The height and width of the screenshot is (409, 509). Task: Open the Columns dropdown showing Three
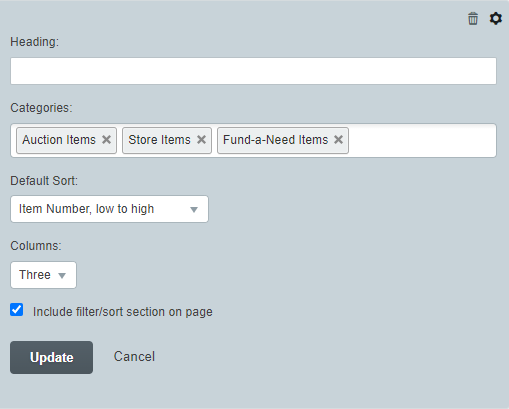43,275
